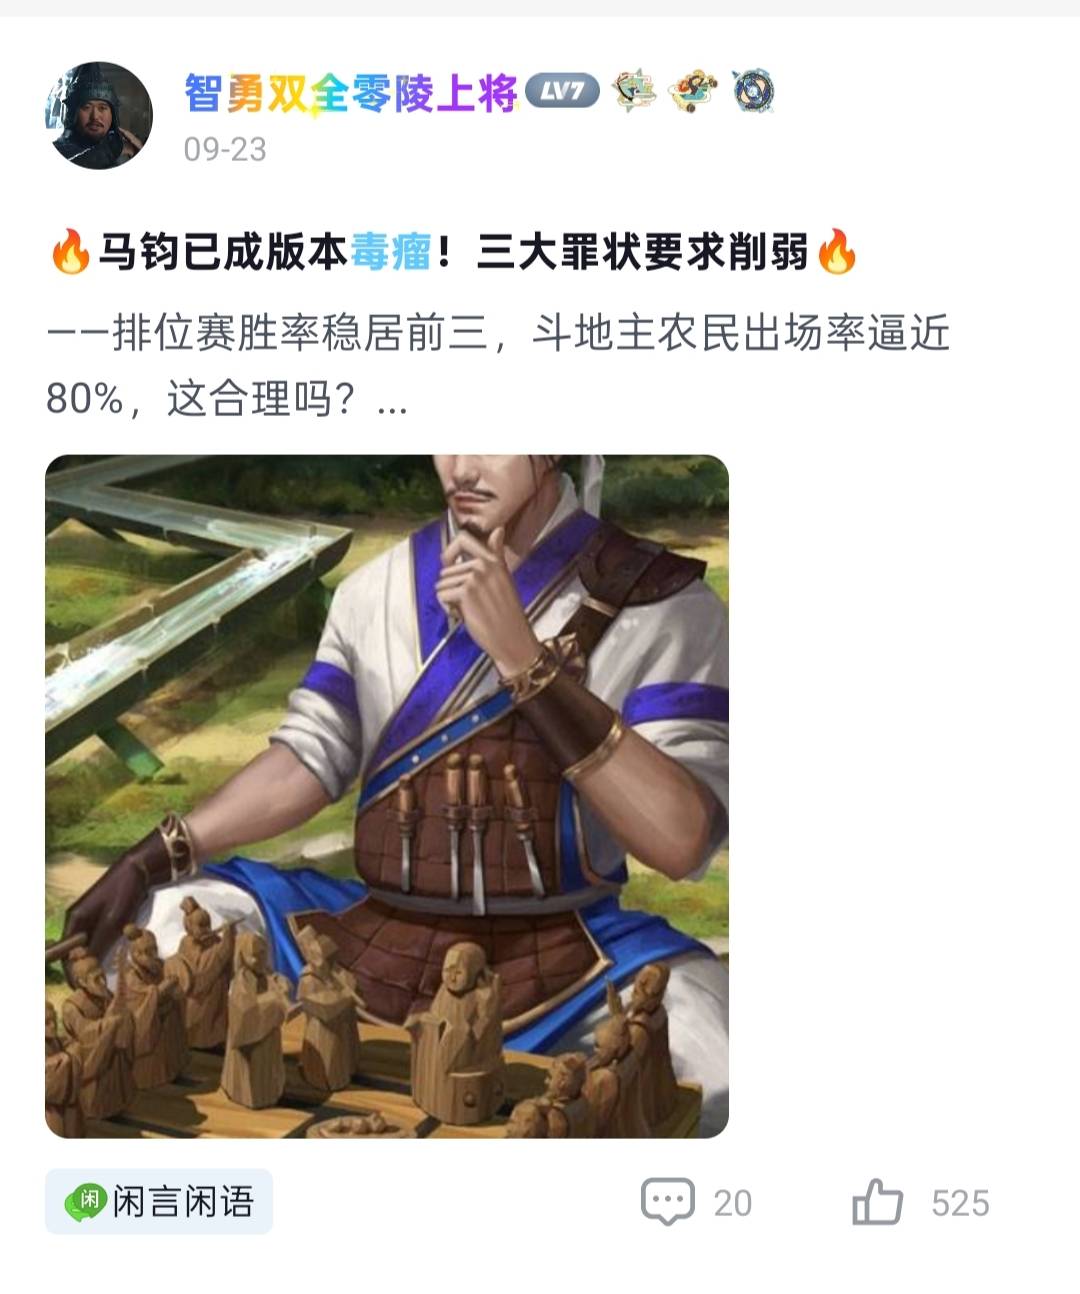Image resolution: width=1080 pixels, height=1294 pixels.
Task: Expand truncated post text via the ellipsis
Action: [x=393, y=400]
